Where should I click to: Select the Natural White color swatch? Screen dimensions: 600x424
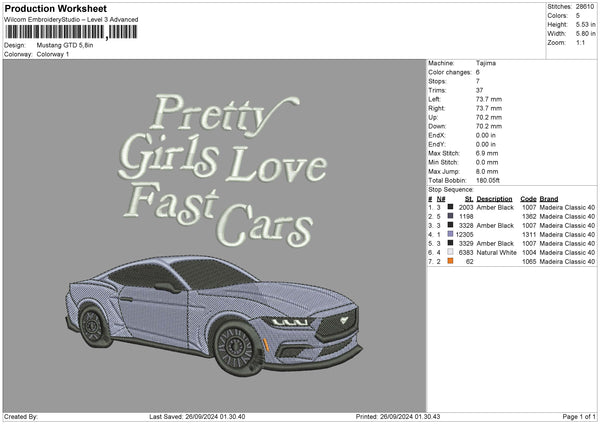pos(450,252)
